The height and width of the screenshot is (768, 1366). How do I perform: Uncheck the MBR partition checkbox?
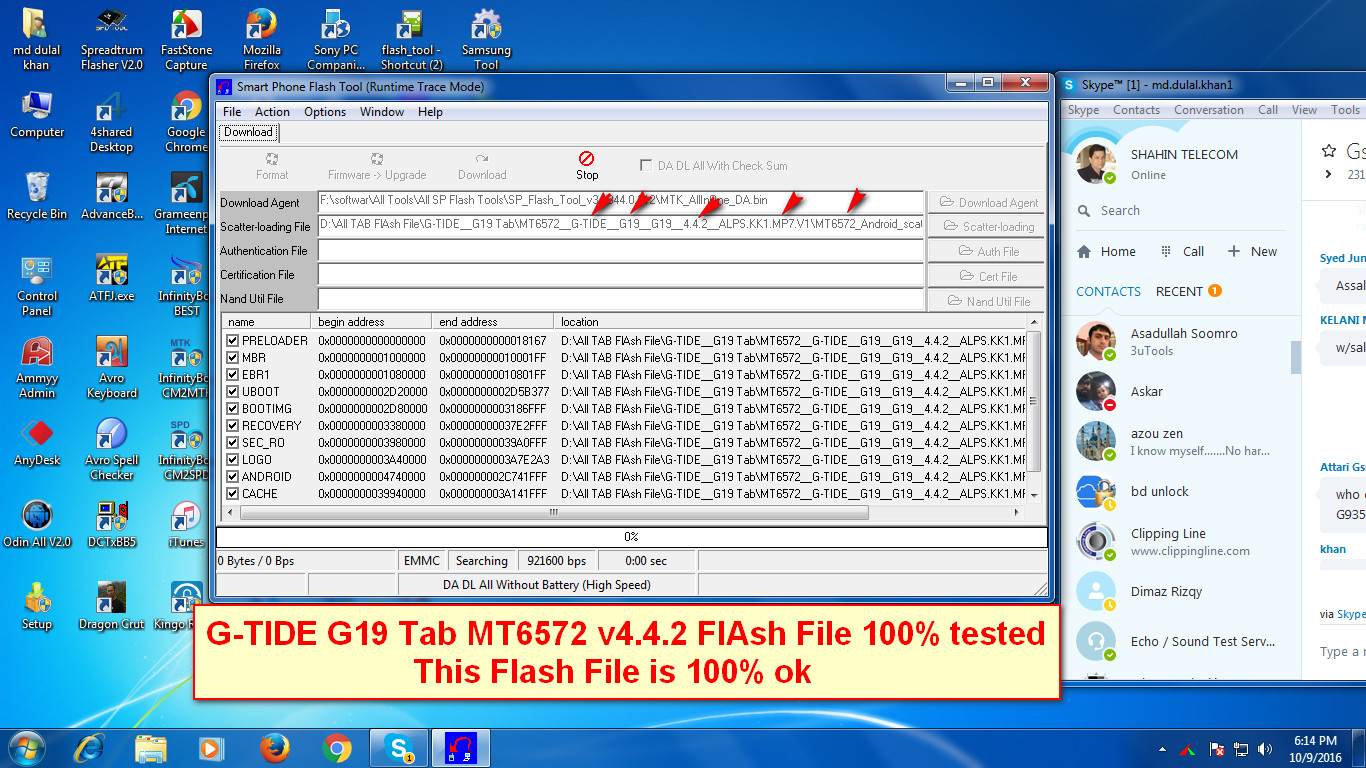click(x=232, y=357)
